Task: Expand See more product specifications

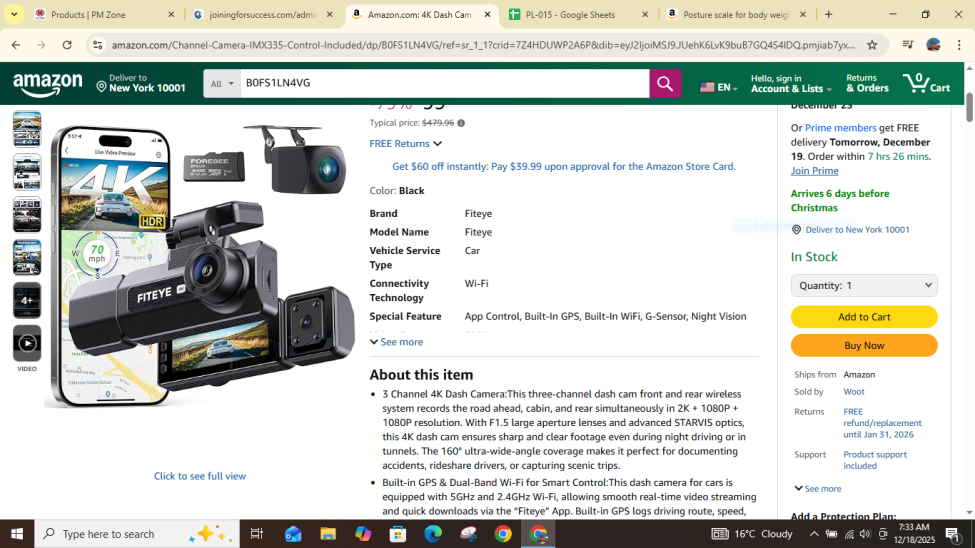Action: point(397,342)
